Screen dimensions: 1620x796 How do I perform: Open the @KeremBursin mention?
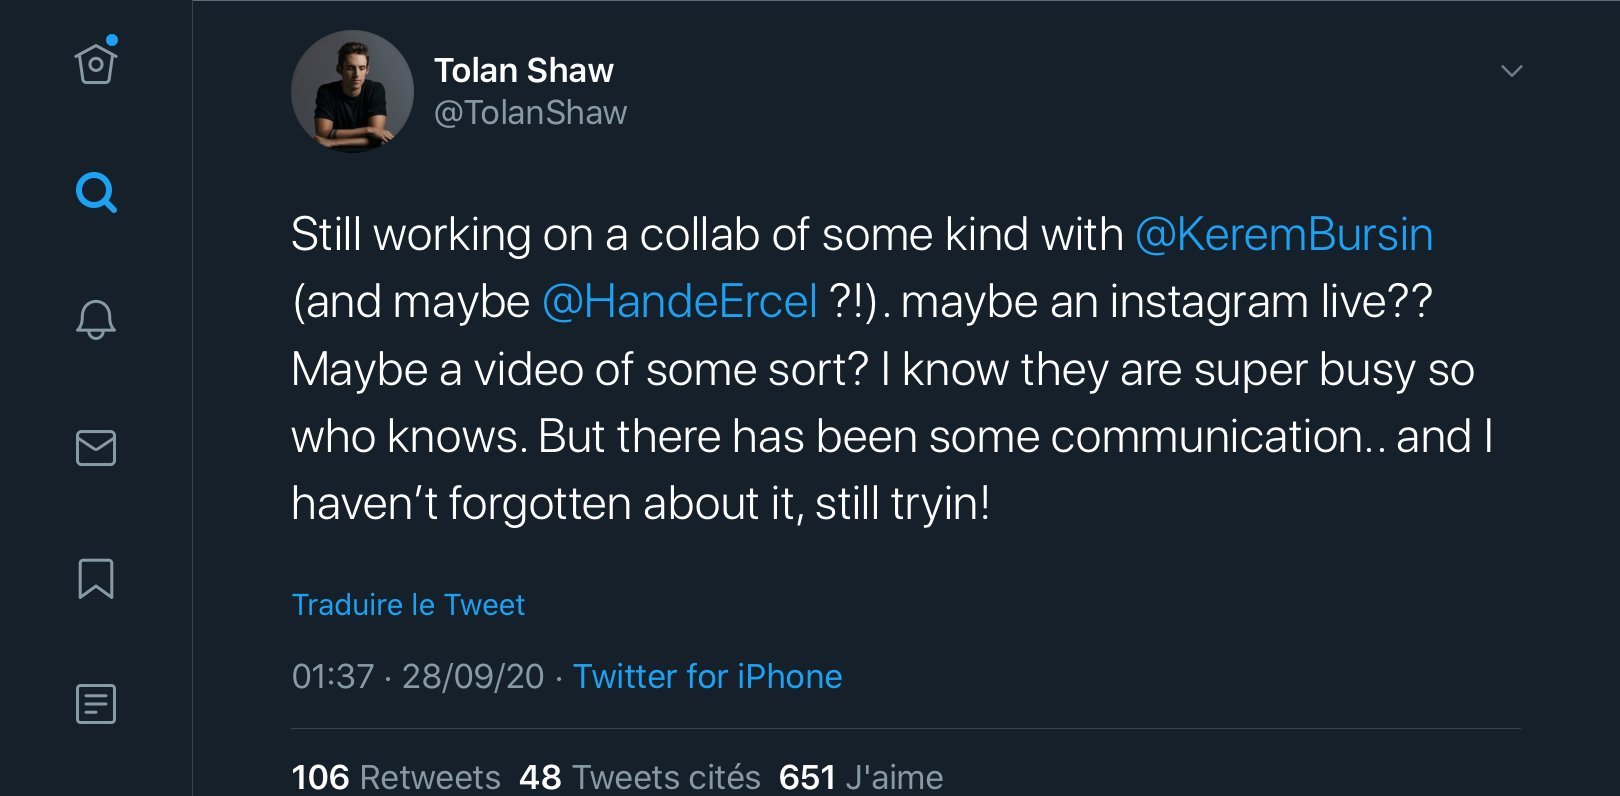coord(1284,235)
